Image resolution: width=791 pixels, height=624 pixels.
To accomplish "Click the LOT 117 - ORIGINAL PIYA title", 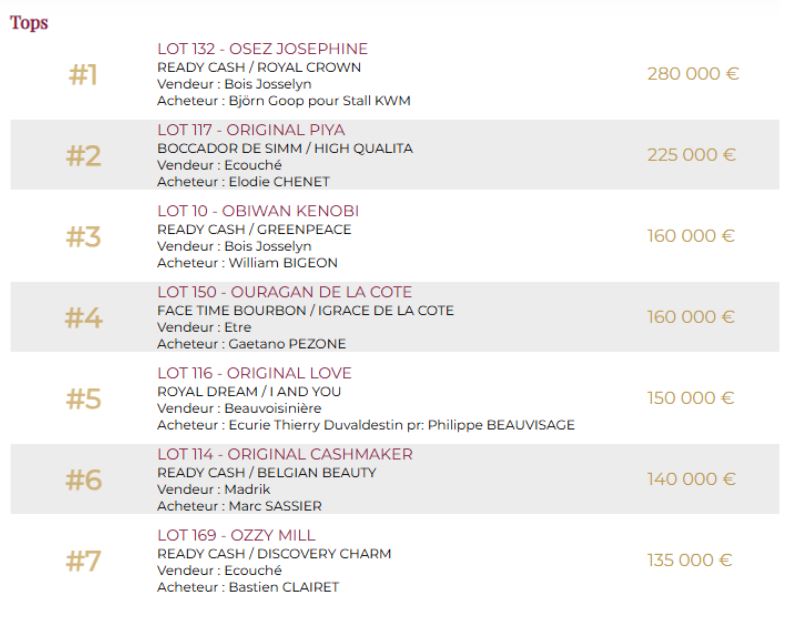I will tap(251, 130).
